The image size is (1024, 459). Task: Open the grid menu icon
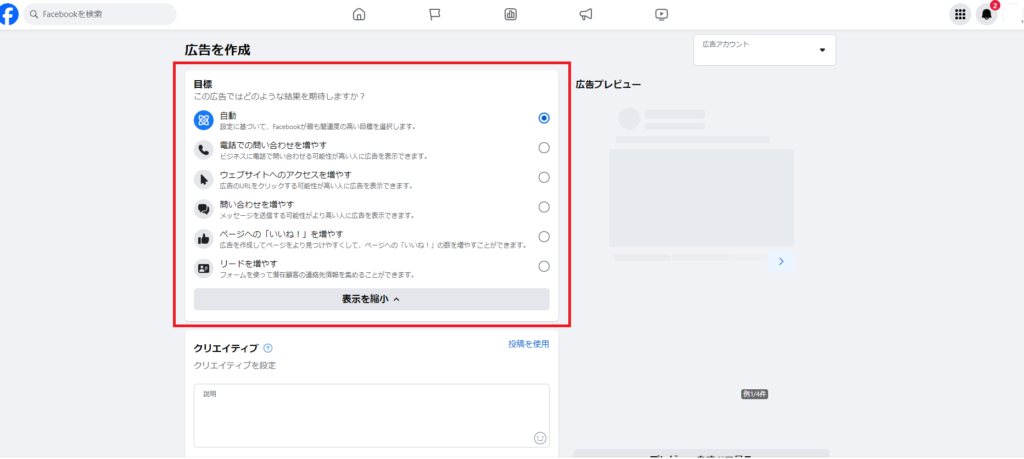(x=960, y=14)
